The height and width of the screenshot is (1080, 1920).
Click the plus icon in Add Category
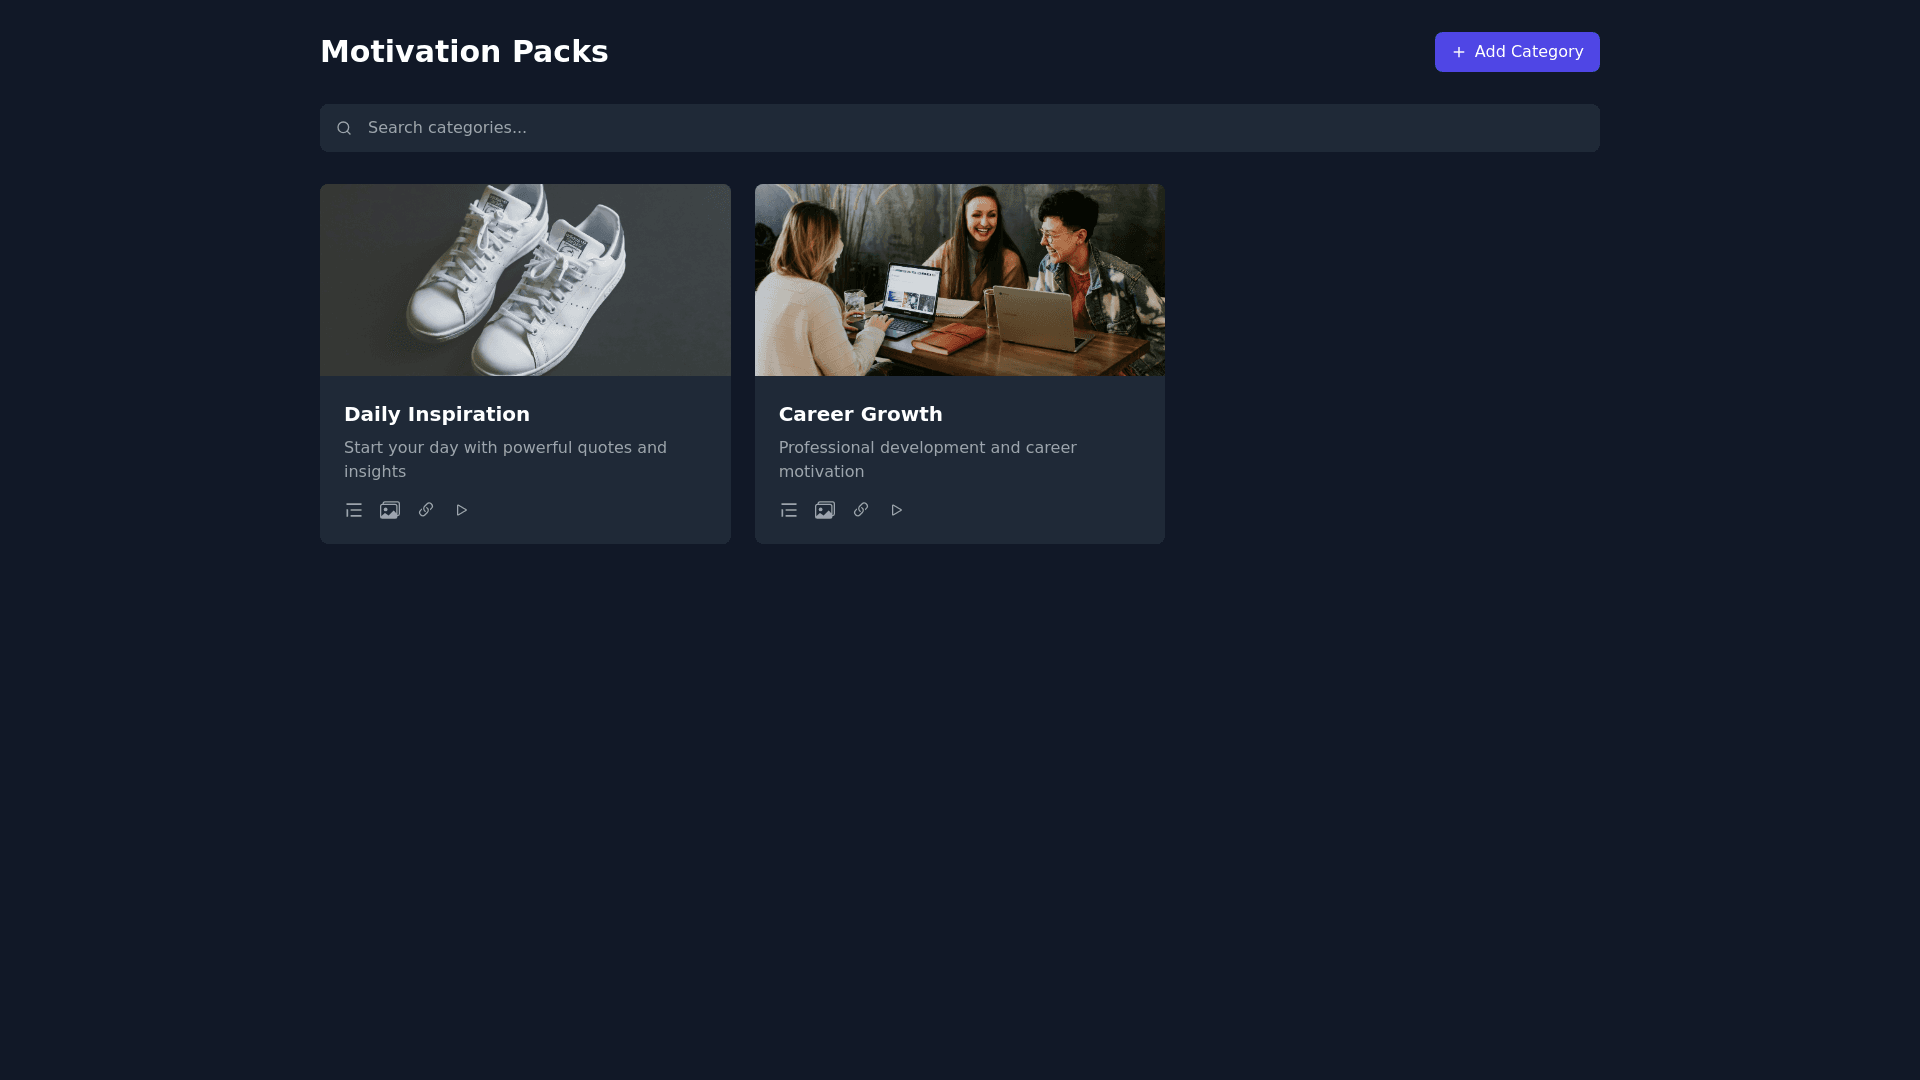pyautogui.click(x=1459, y=52)
